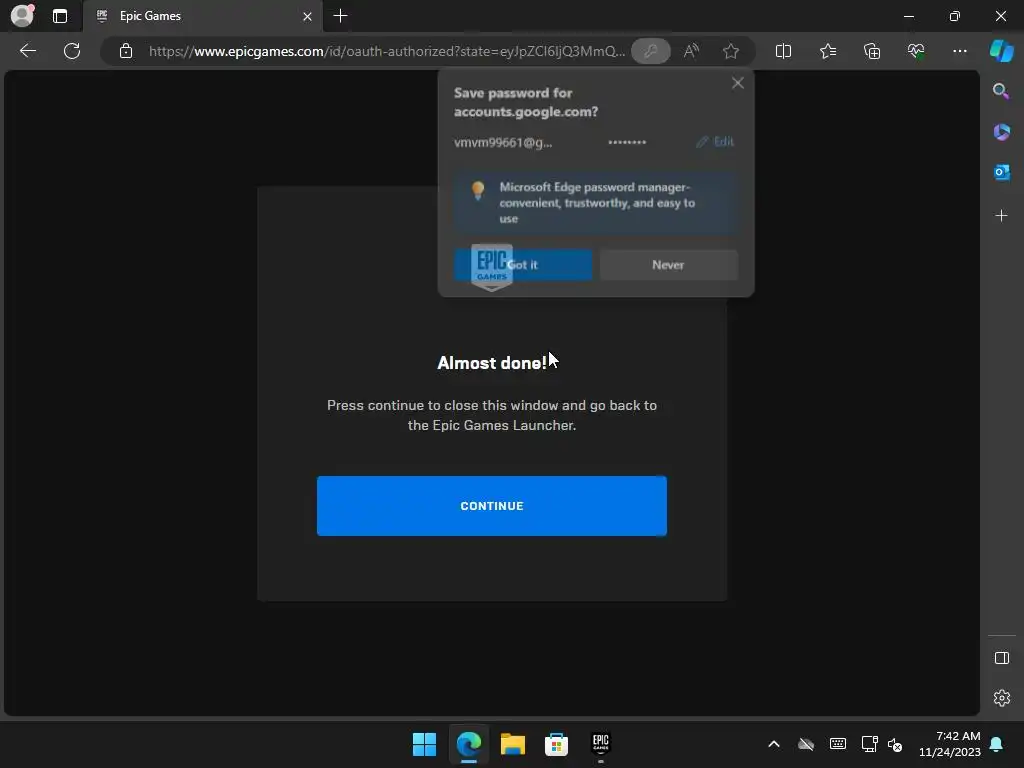Click the epicgames.com address bar URL
Image resolution: width=1024 pixels, height=768 pixels.
click(386, 51)
